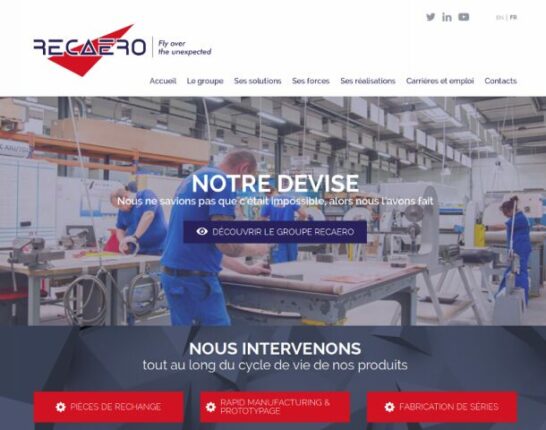
Task: Switch site language to EN
Action: click(500, 17)
